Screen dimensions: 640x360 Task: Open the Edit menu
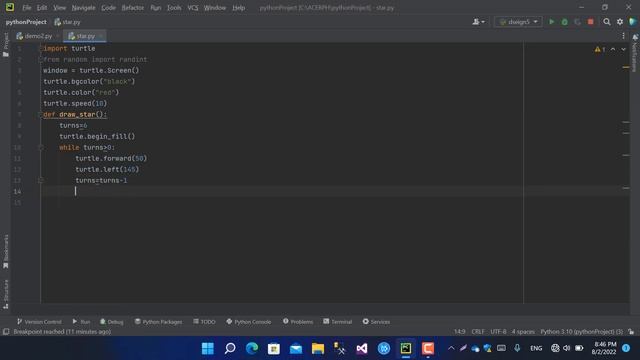pyautogui.click(x=42, y=8)
